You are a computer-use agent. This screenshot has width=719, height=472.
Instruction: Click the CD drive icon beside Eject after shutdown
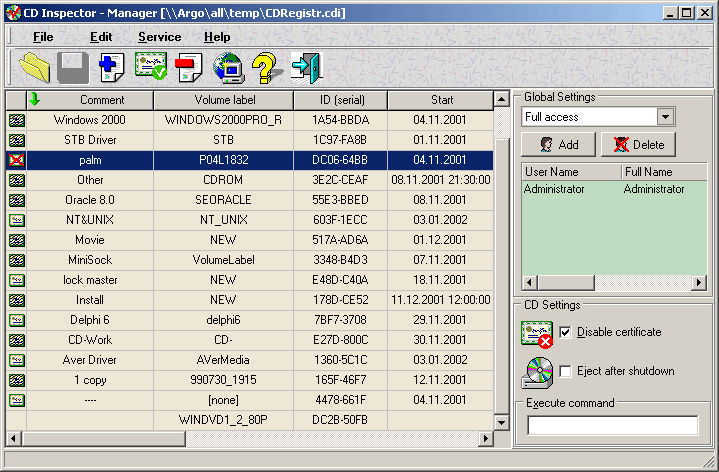537,373
